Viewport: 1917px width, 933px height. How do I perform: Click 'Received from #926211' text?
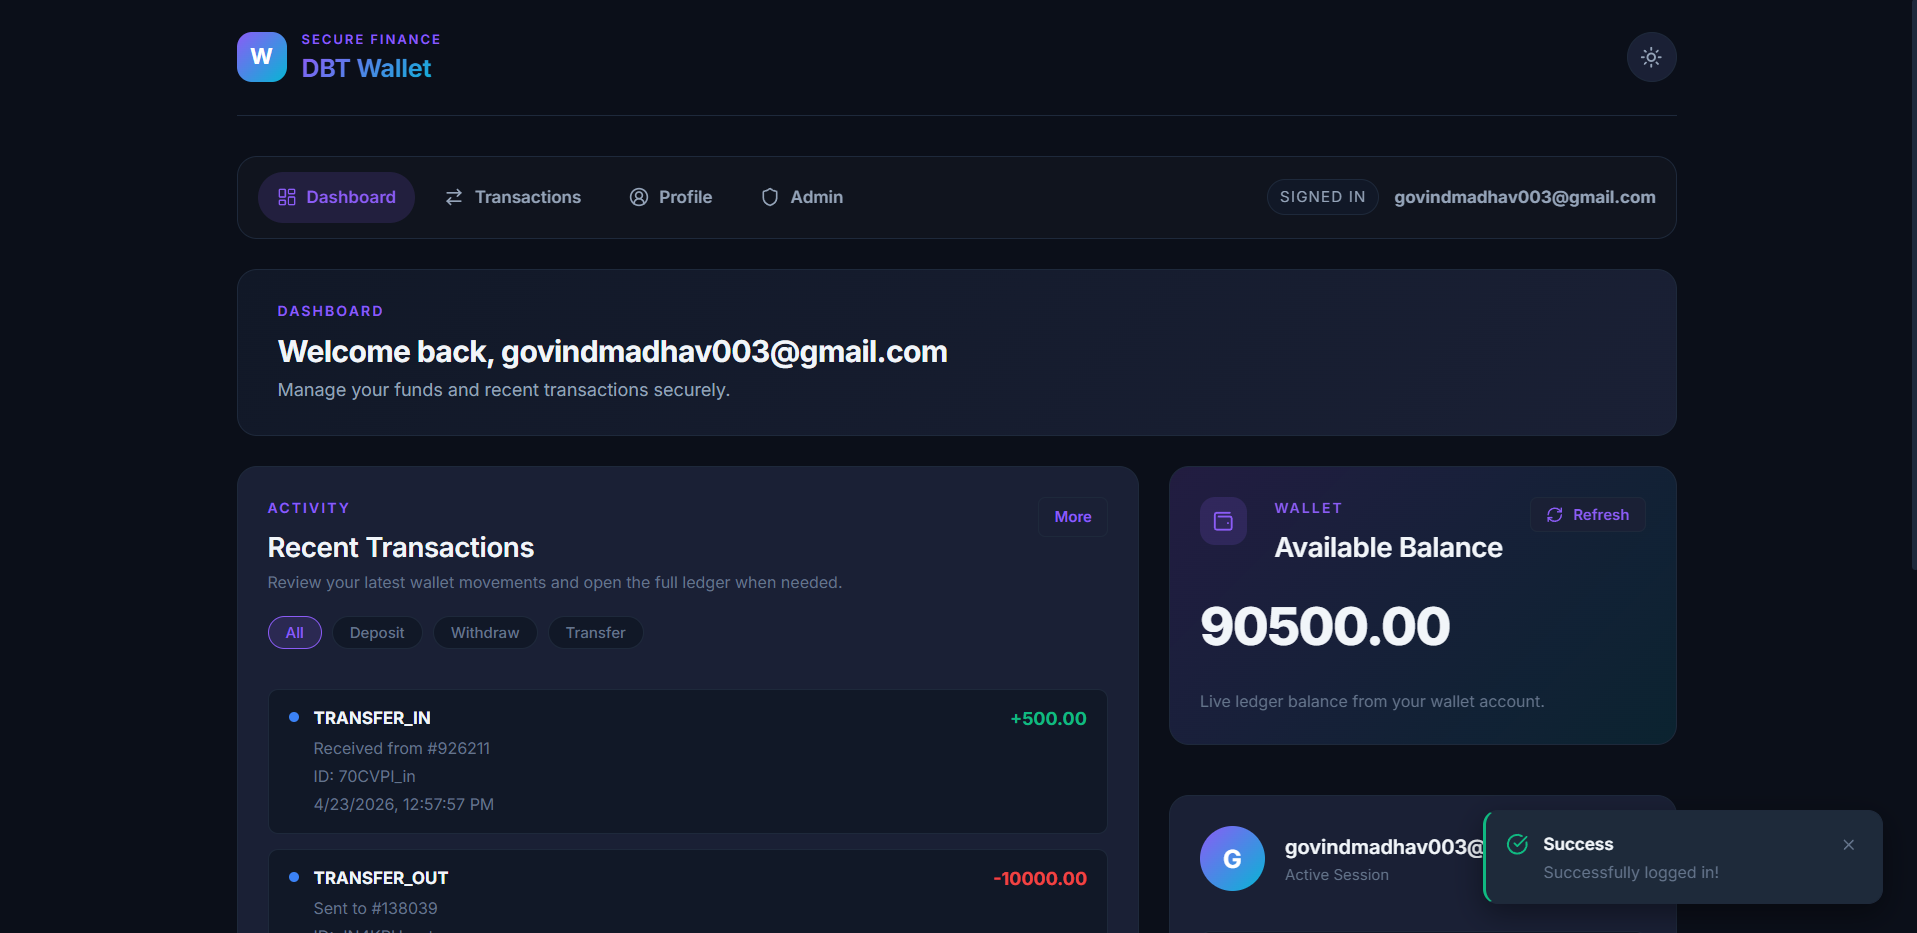tap(402, 748)
